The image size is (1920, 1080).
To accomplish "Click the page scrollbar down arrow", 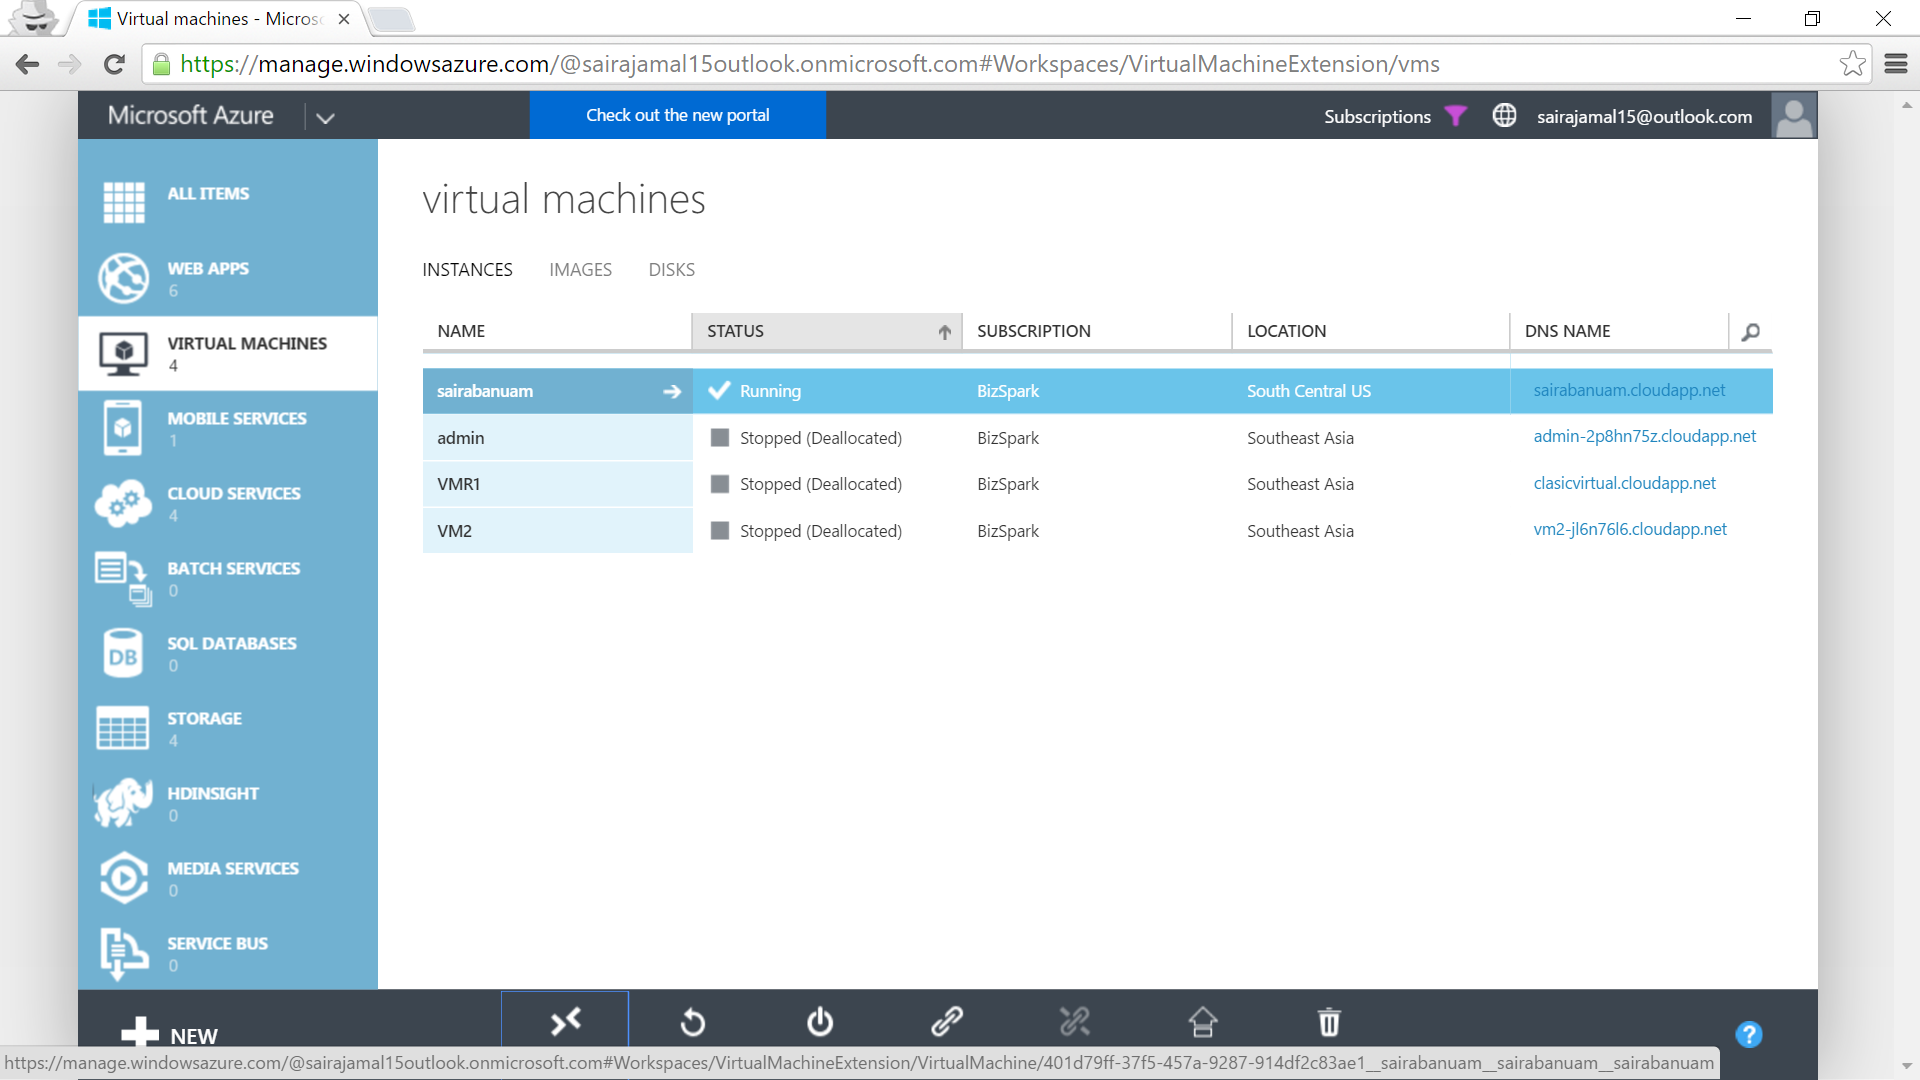I will tap(1907, 1066).
